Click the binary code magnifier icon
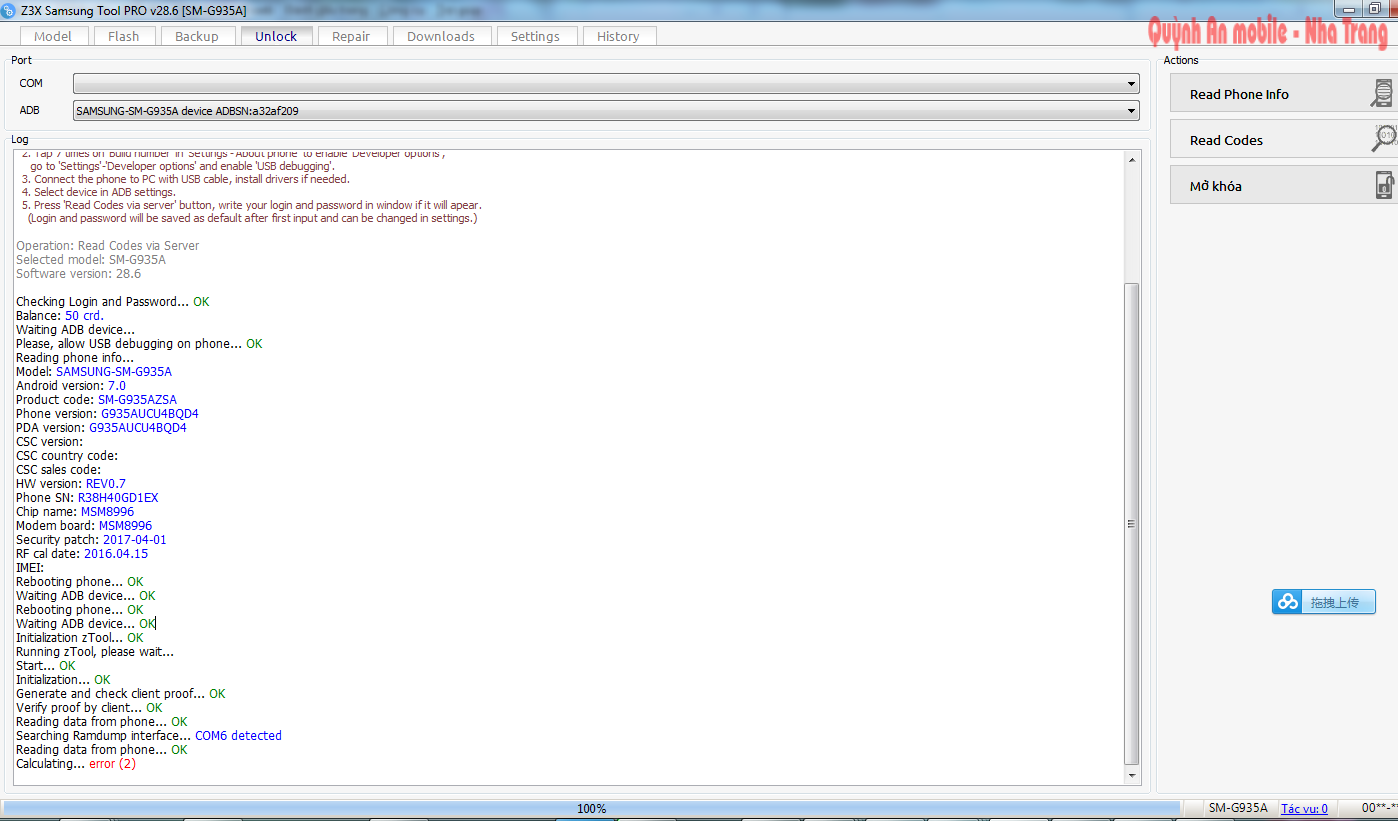The height and width of the screenshot is (821, 1398). [1383, 139]
